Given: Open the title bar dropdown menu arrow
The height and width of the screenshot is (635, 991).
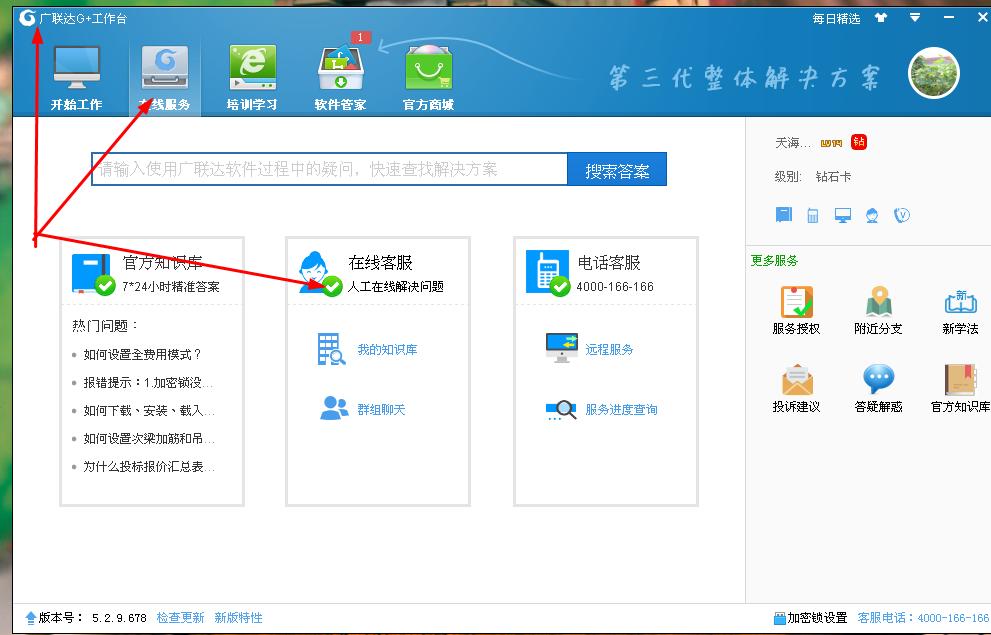Looking at the screenshot, I should (915, 18).
